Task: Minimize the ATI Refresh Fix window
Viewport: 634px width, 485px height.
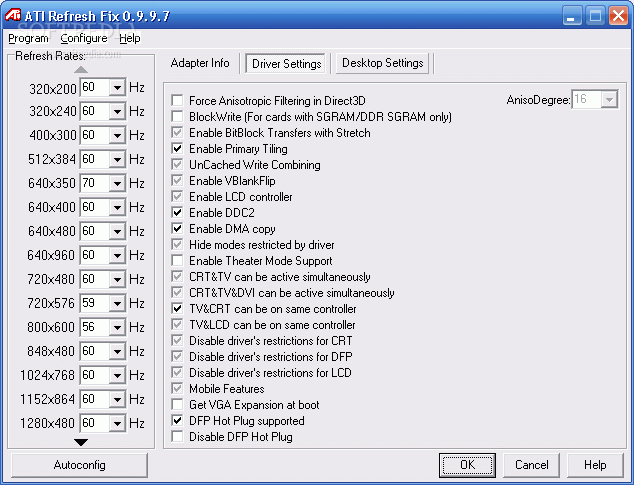Action: point(572,16)
